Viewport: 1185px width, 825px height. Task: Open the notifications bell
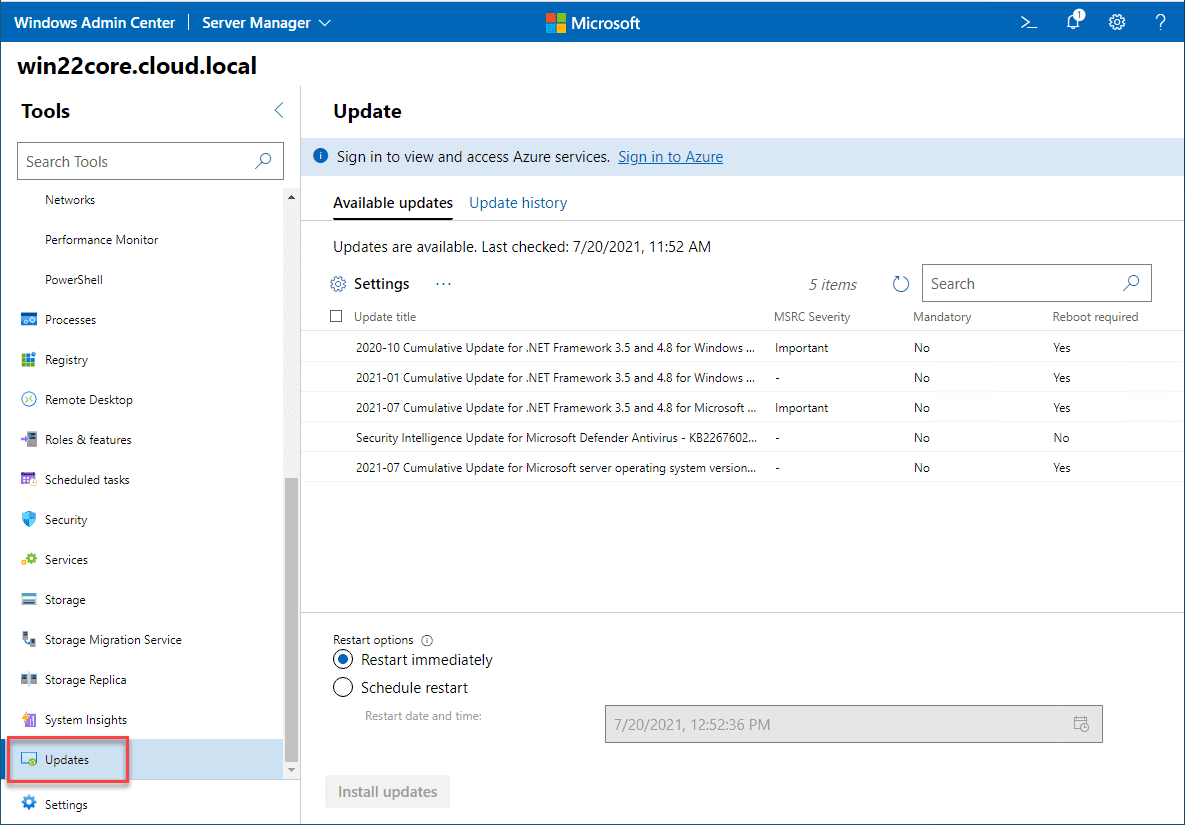click(1073, 21)
